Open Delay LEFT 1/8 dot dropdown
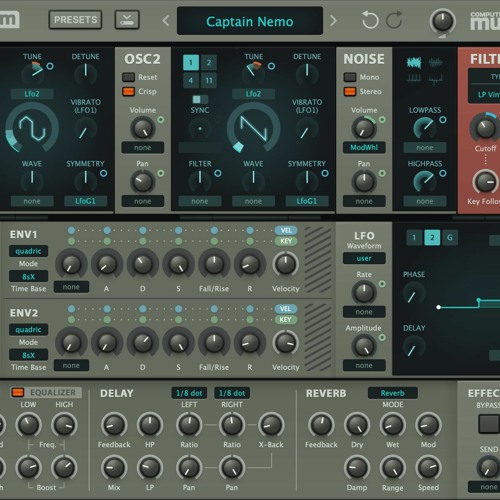Image resolution: width=500 pixels, height=500 pixels. (189, 393)
